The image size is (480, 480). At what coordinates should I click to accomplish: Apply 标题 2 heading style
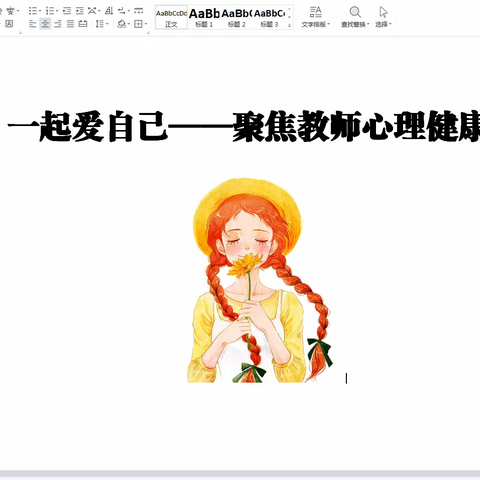tap(237, 17)
